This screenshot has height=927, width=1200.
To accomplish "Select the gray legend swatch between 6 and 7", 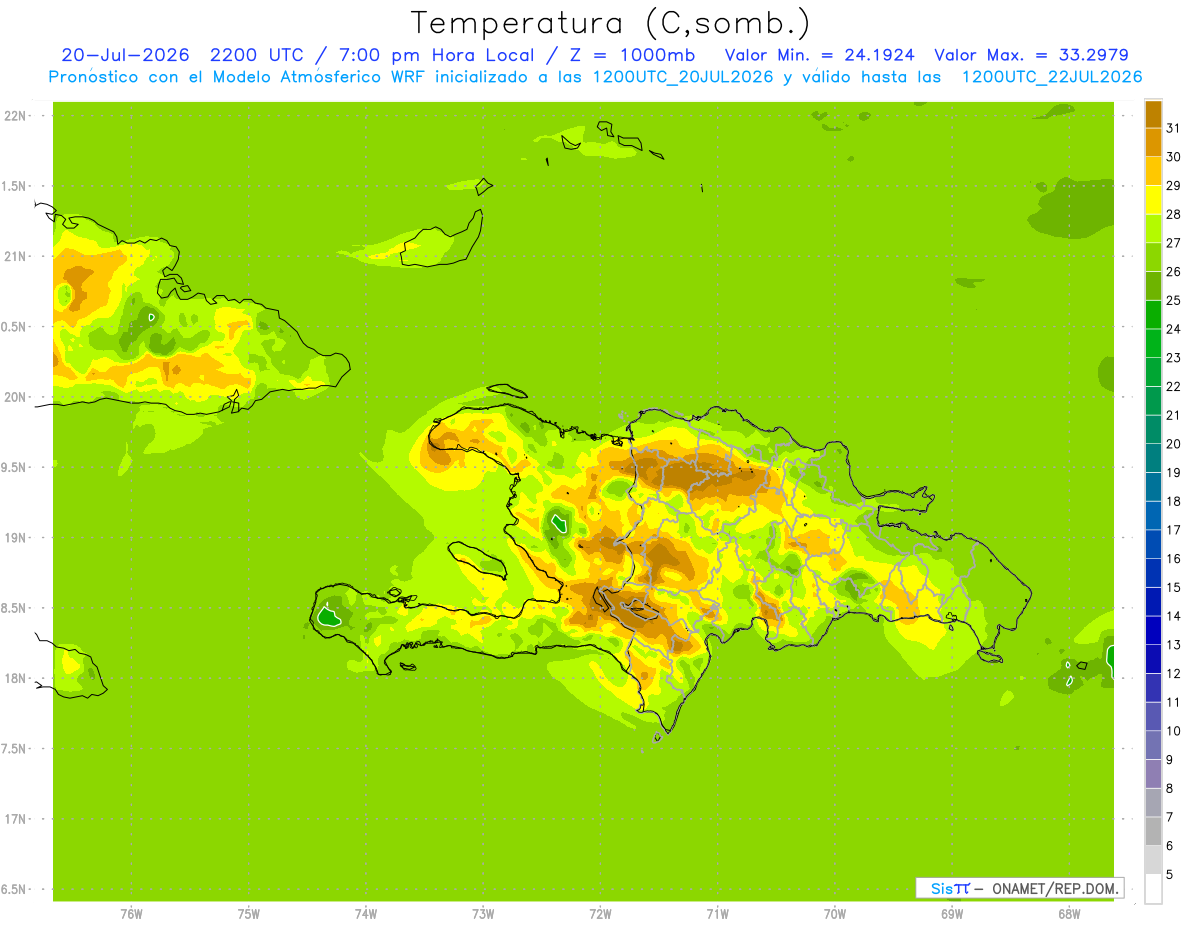I will 1153,831.
